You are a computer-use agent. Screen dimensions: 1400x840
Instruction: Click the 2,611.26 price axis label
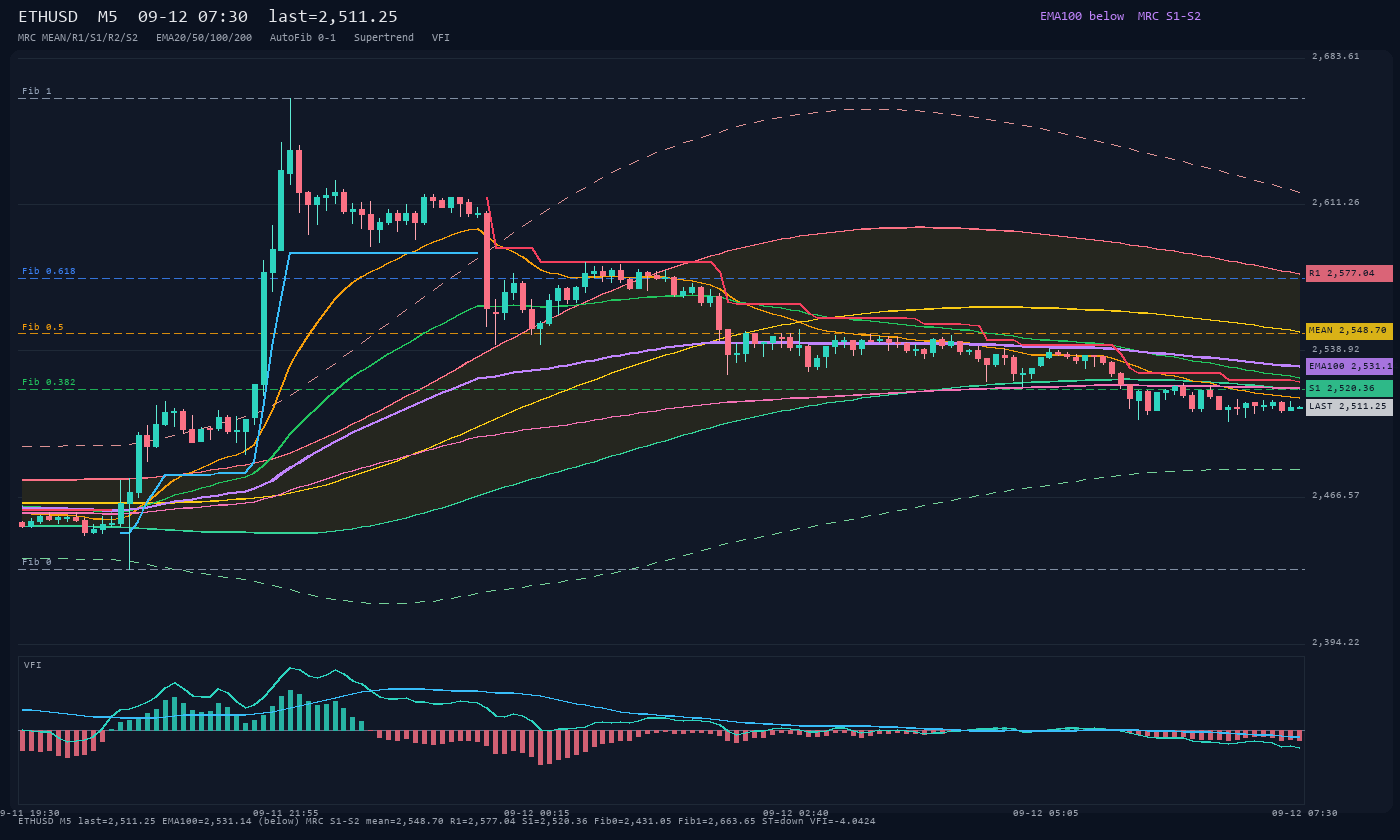(1336, 202)
